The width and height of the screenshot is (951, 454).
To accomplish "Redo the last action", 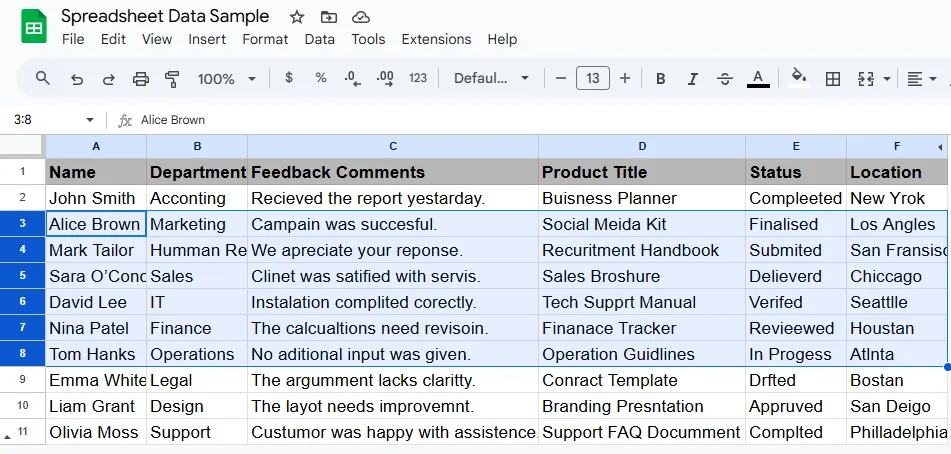I will pos(109,79).
